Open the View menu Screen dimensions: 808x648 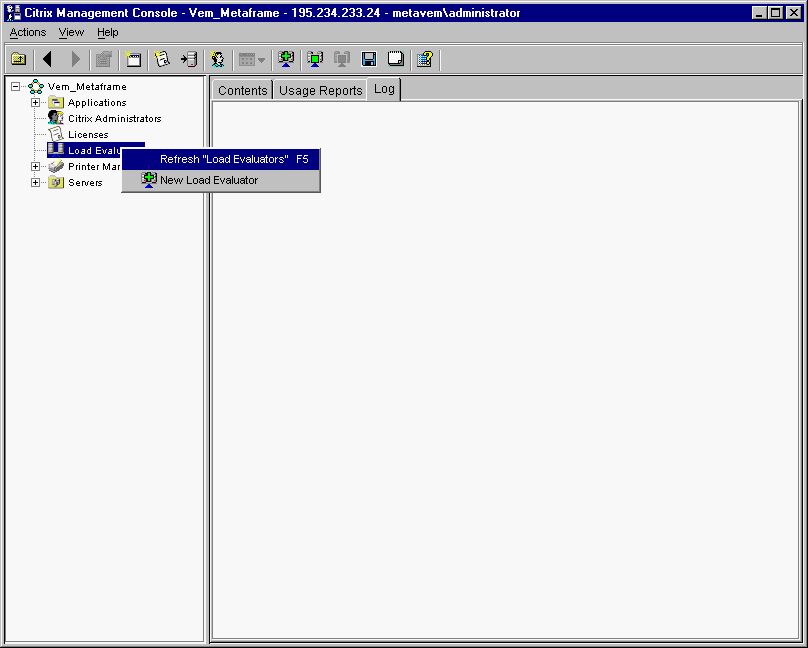71,32
